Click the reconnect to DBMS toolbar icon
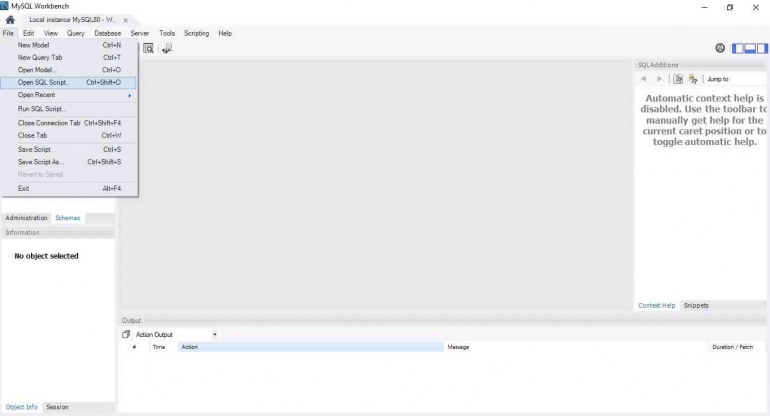This screenshot has height=416, width=770. (167, 48)
